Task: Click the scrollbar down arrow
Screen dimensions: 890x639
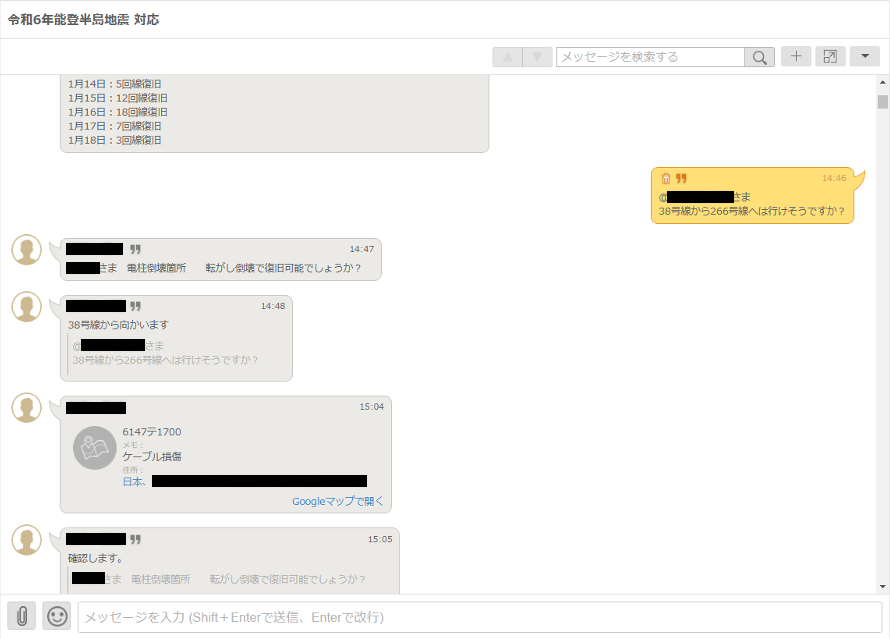Action: click(883, 587)
